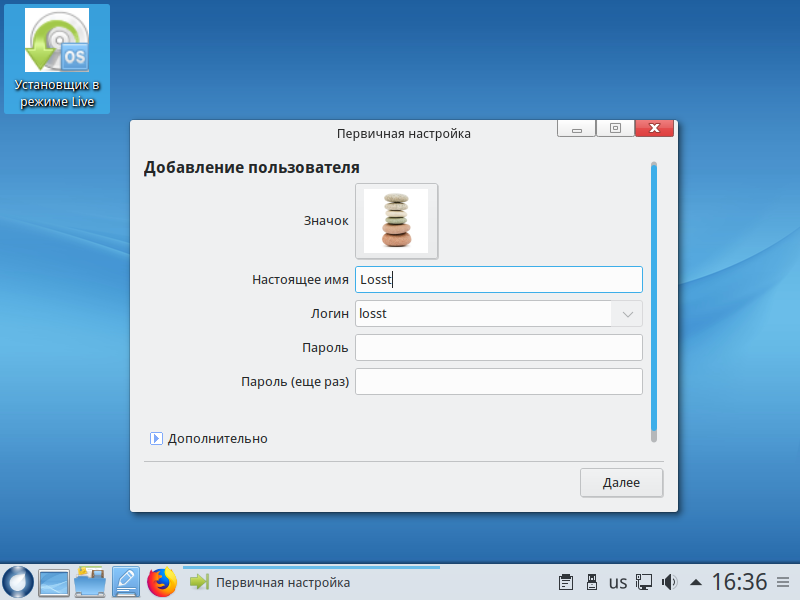This screenshot has height=600, width=800.
Task: Click the user avatar stones image
Action: 396,221
